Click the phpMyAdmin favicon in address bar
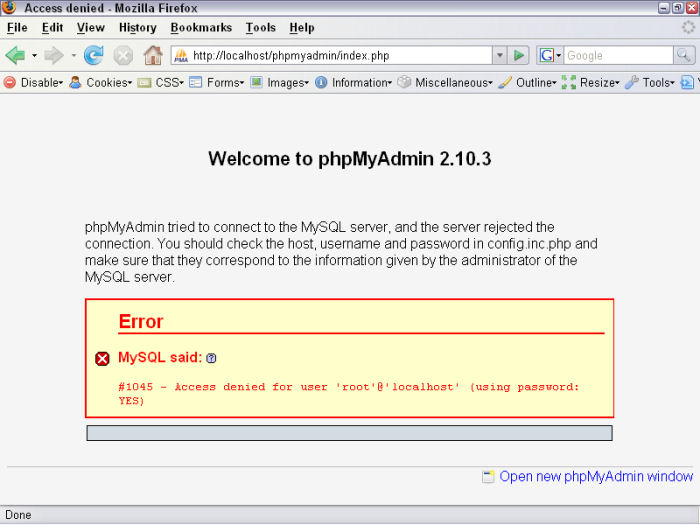 [181, 56]
